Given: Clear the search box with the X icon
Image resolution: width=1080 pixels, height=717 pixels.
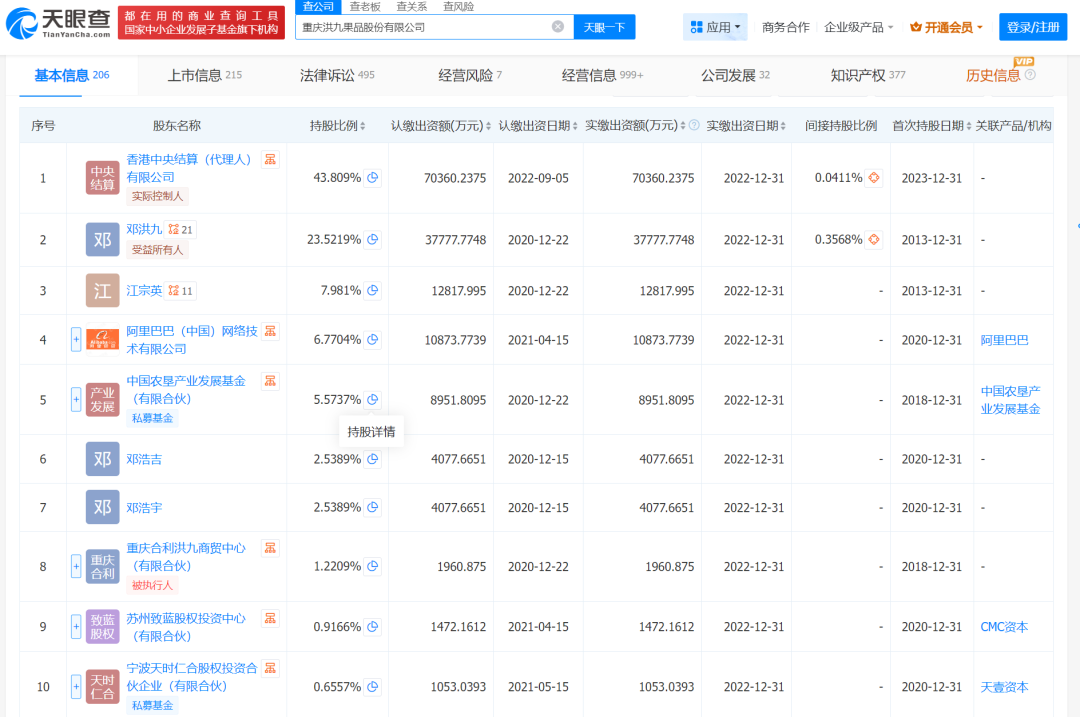Looking at the screenshot, I should (558, 27).
